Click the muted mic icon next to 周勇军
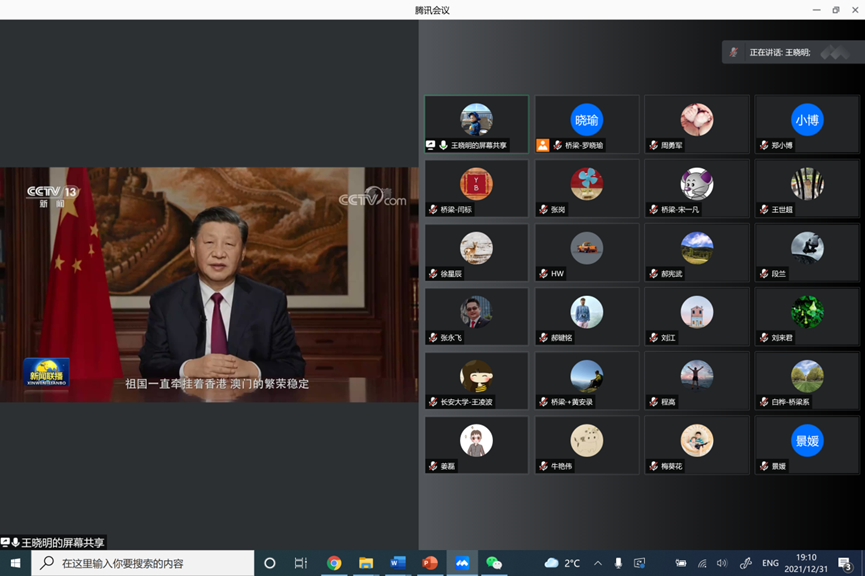This screenshot has width=865, height=576. [653, 145]
